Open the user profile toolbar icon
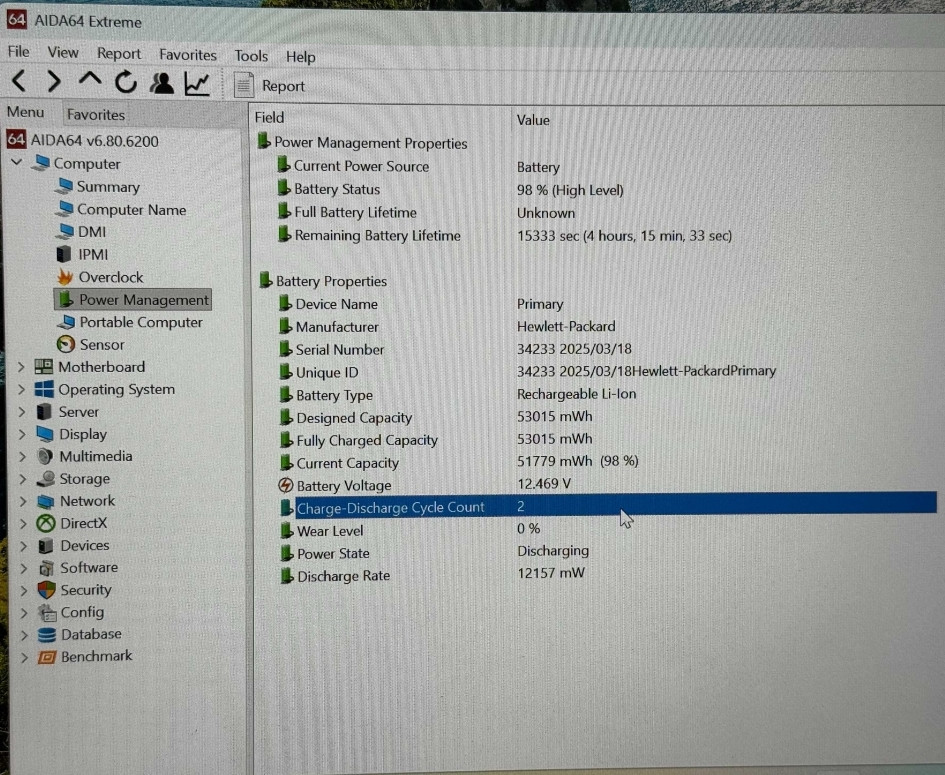The height and width of the screenshot is (775, 945). tap(161, 83)
